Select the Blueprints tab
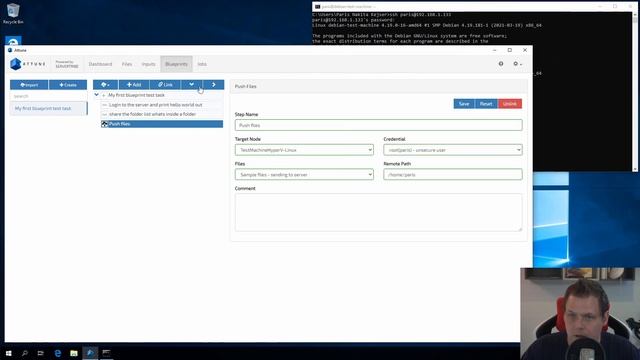 pos(176,64)
